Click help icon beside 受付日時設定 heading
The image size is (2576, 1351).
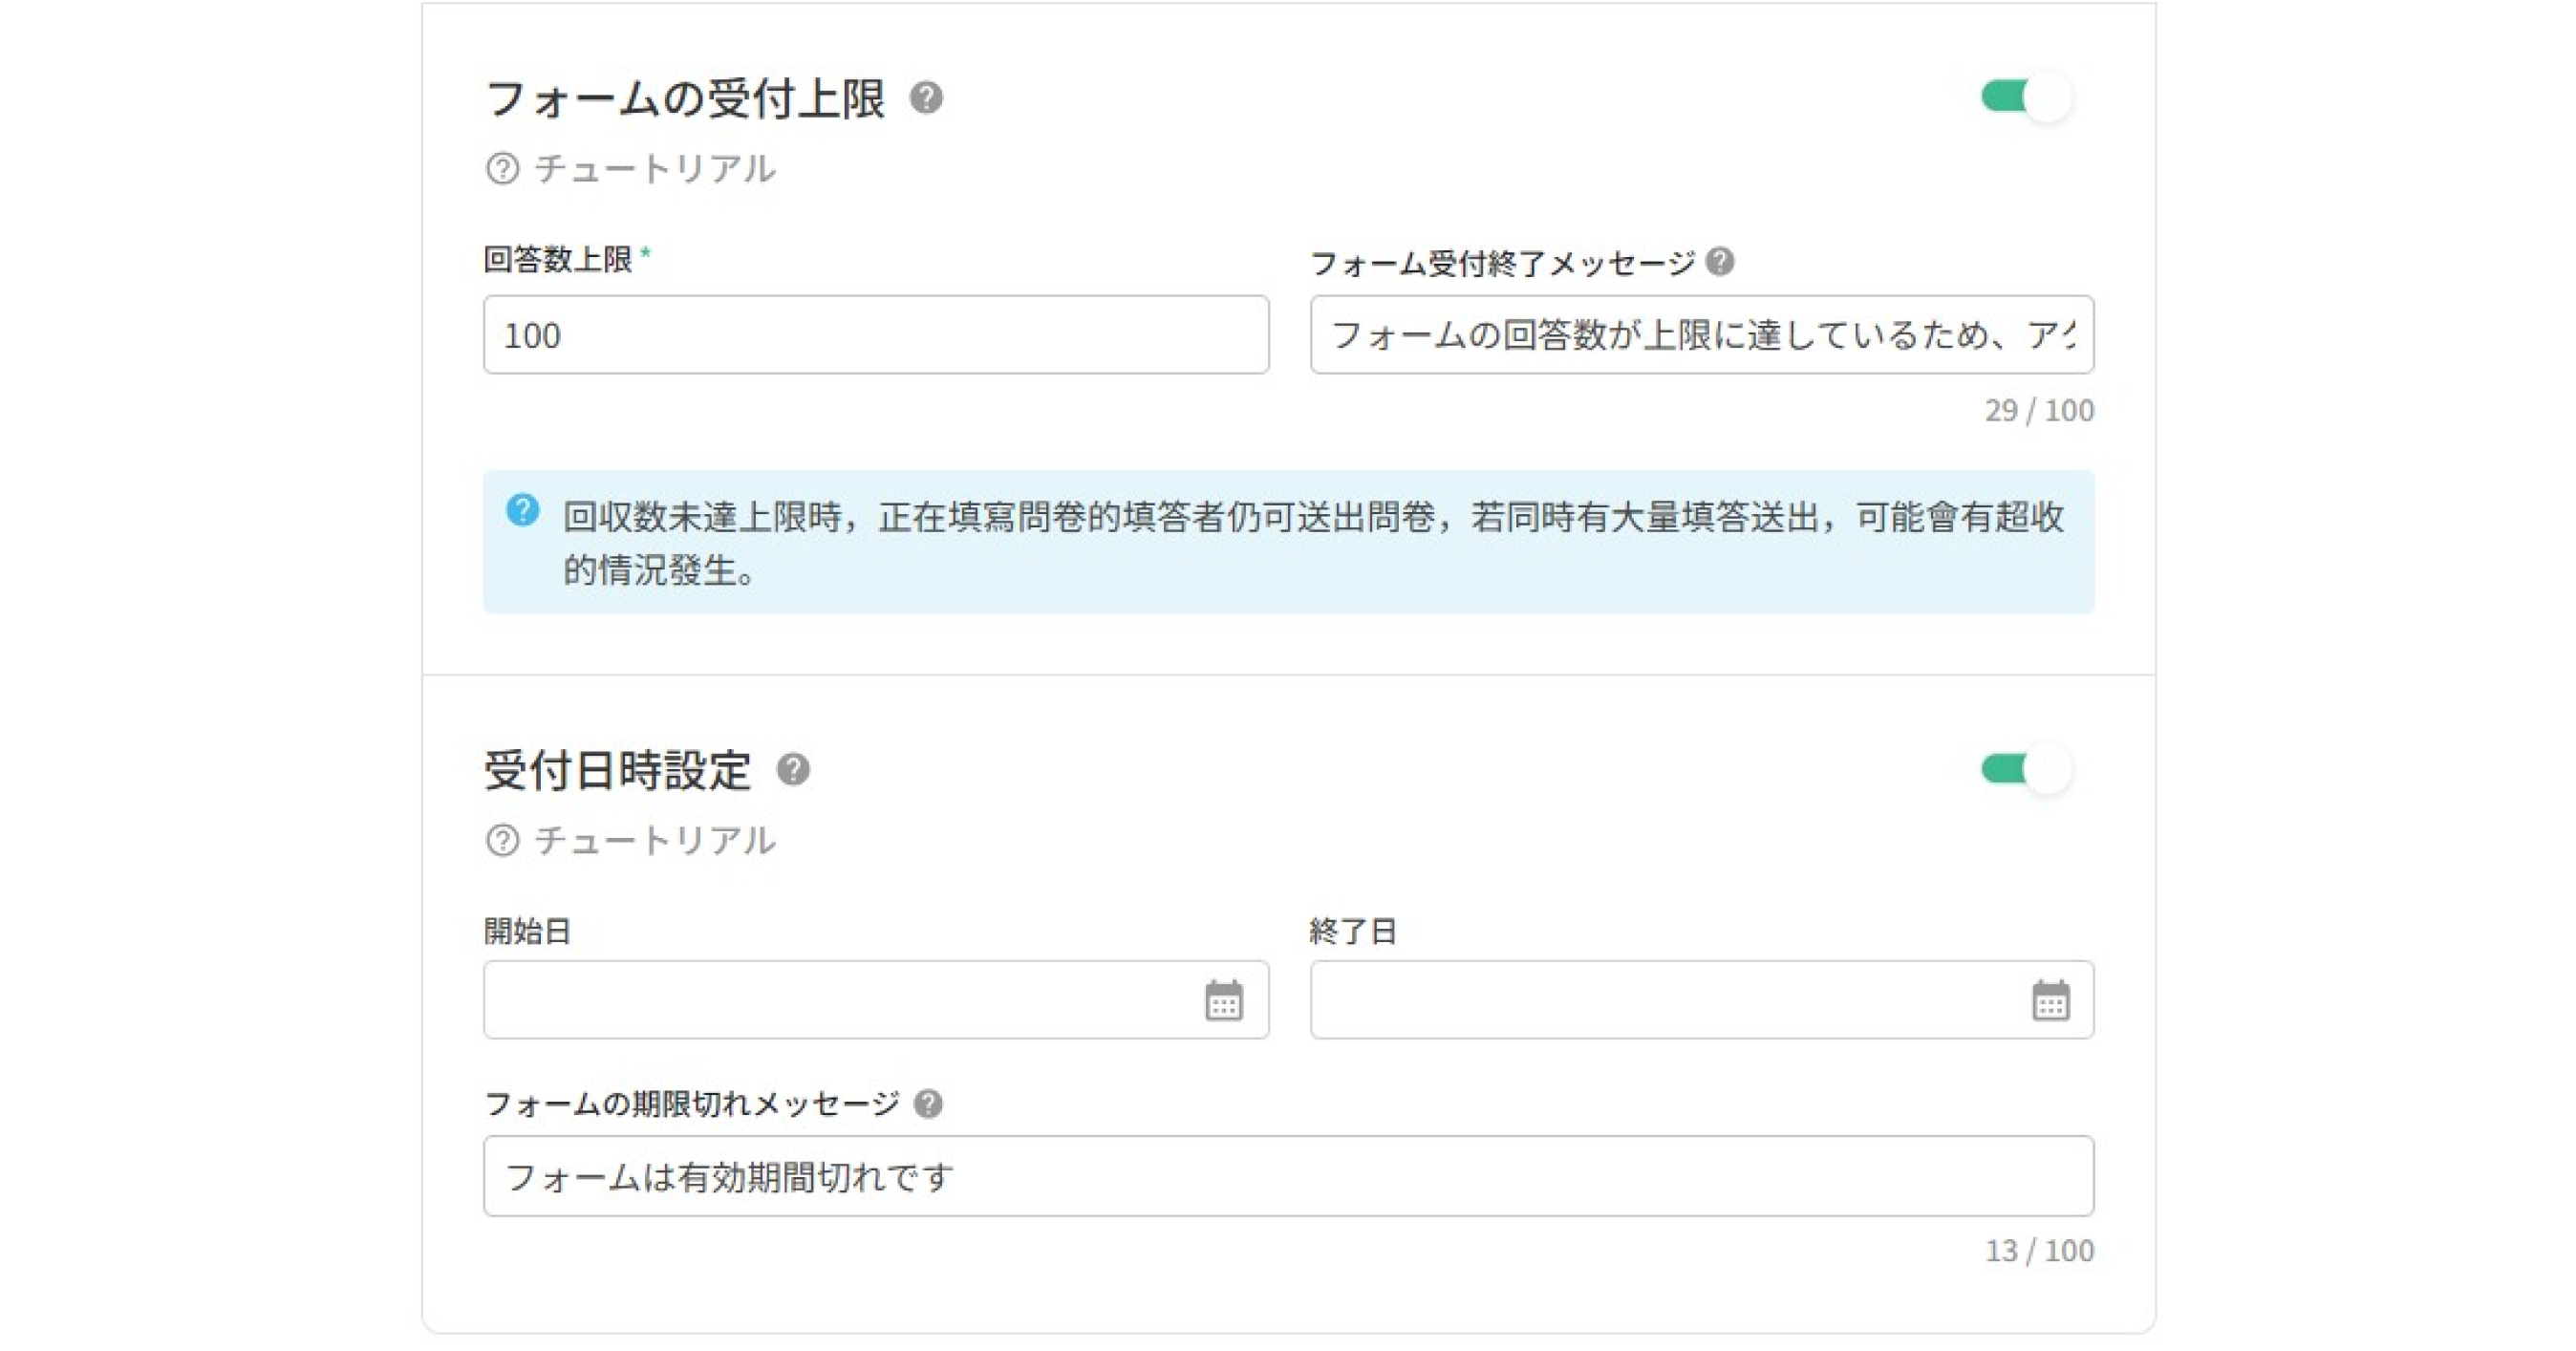(x=793, y=770)
